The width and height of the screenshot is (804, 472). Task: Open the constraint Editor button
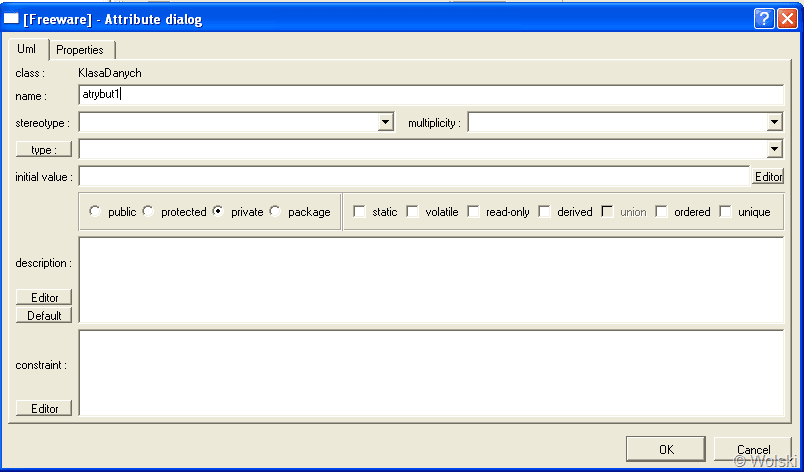tap(44, 408)
